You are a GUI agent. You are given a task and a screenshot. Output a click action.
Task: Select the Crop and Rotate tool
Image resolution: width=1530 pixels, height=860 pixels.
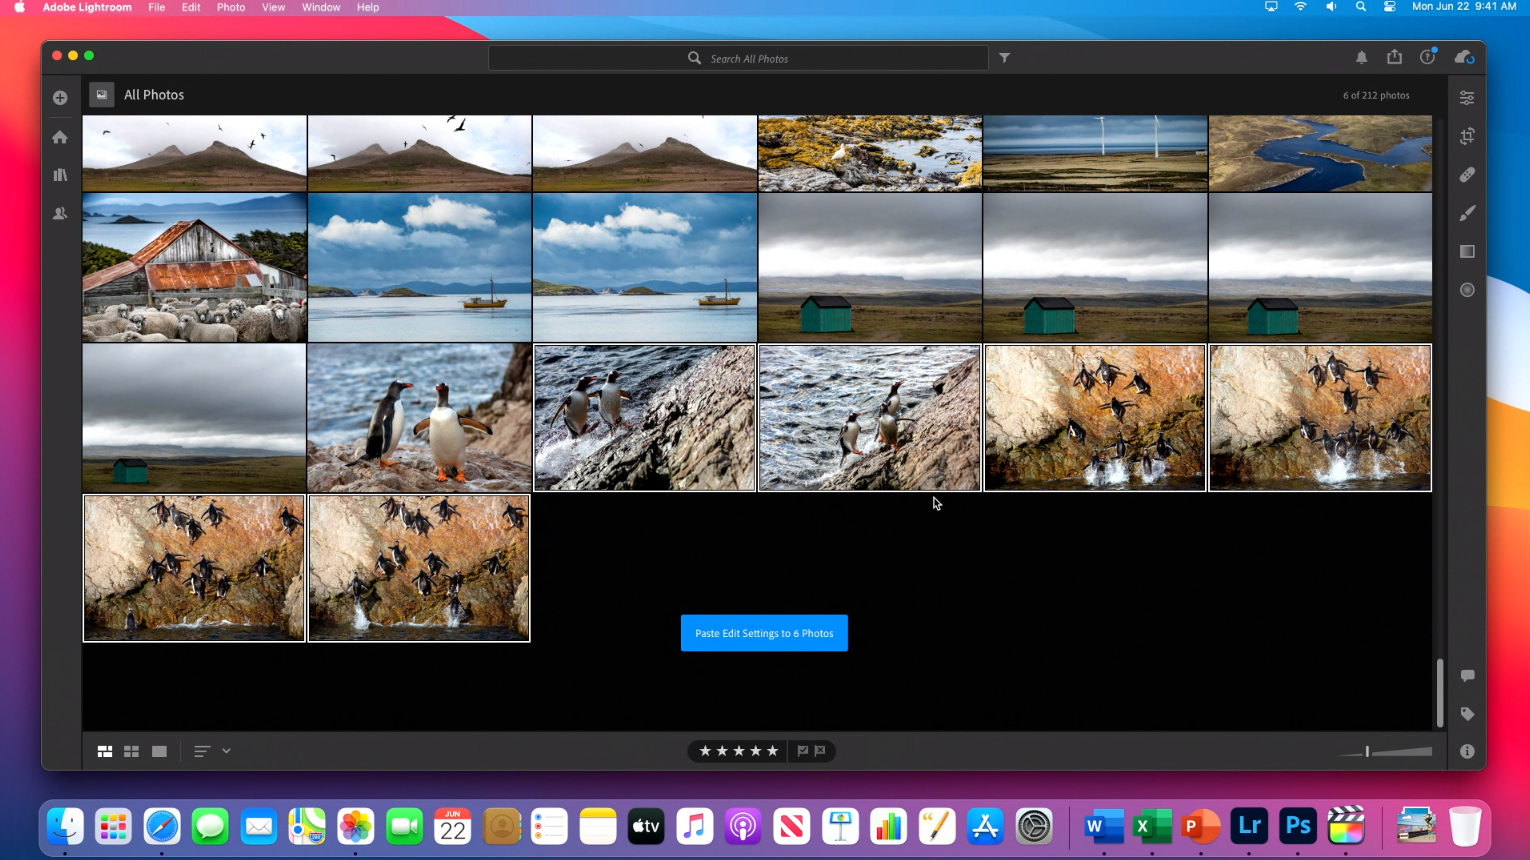pos(1466,136)
